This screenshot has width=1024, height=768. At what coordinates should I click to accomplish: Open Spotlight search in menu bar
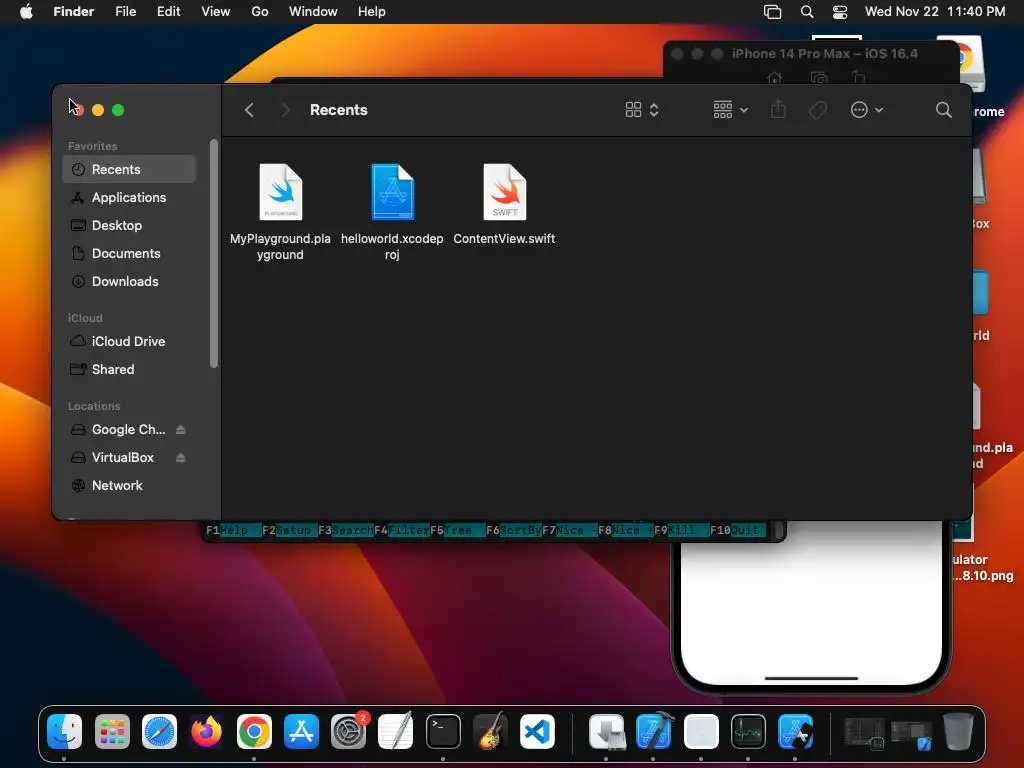(x=807, y=12)
